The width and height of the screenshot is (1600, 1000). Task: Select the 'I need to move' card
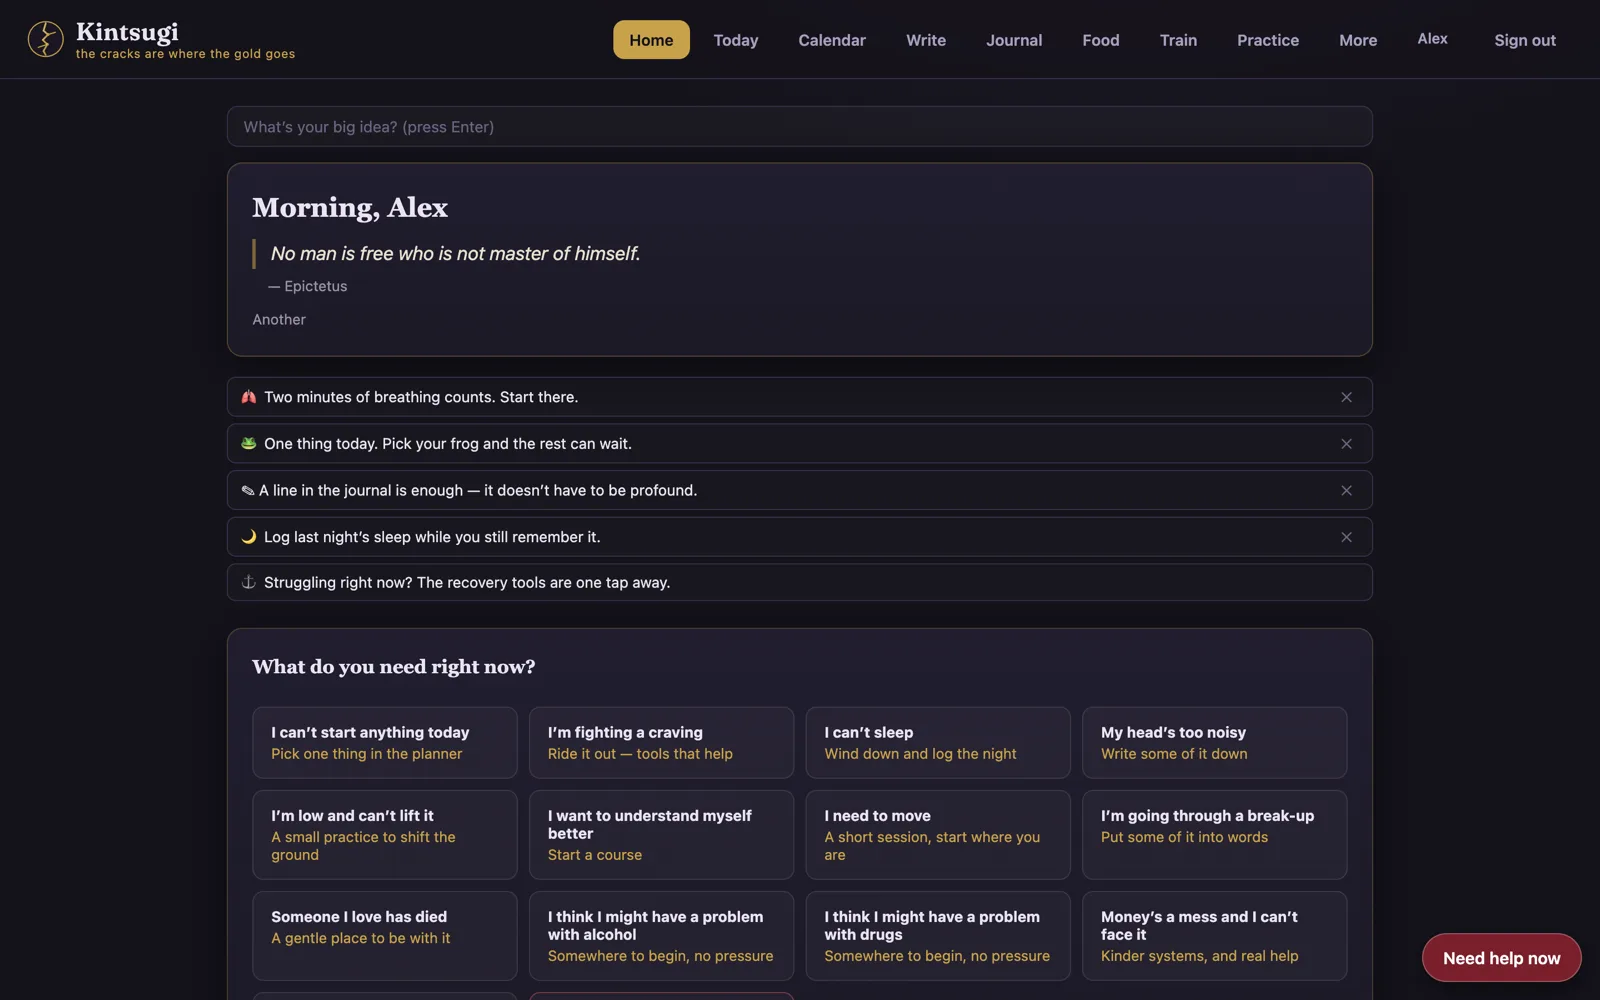point(938,835)
